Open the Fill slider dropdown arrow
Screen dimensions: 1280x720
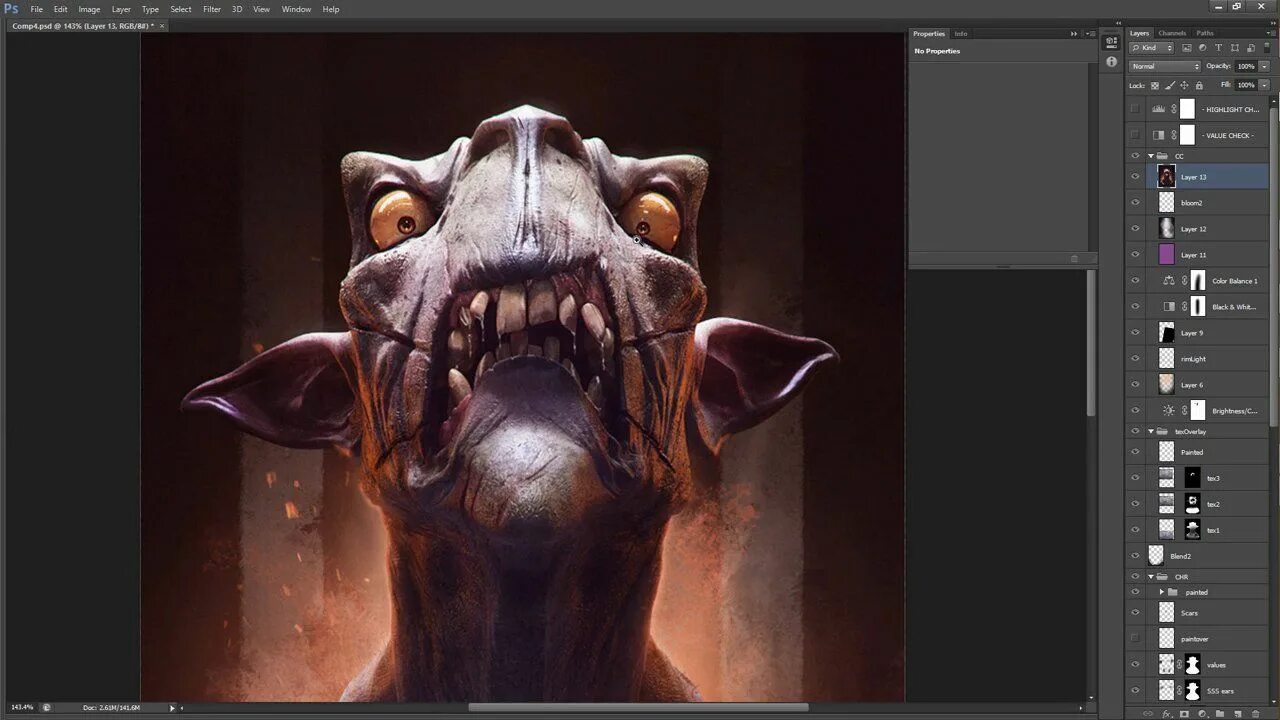tap(1265, 85)
